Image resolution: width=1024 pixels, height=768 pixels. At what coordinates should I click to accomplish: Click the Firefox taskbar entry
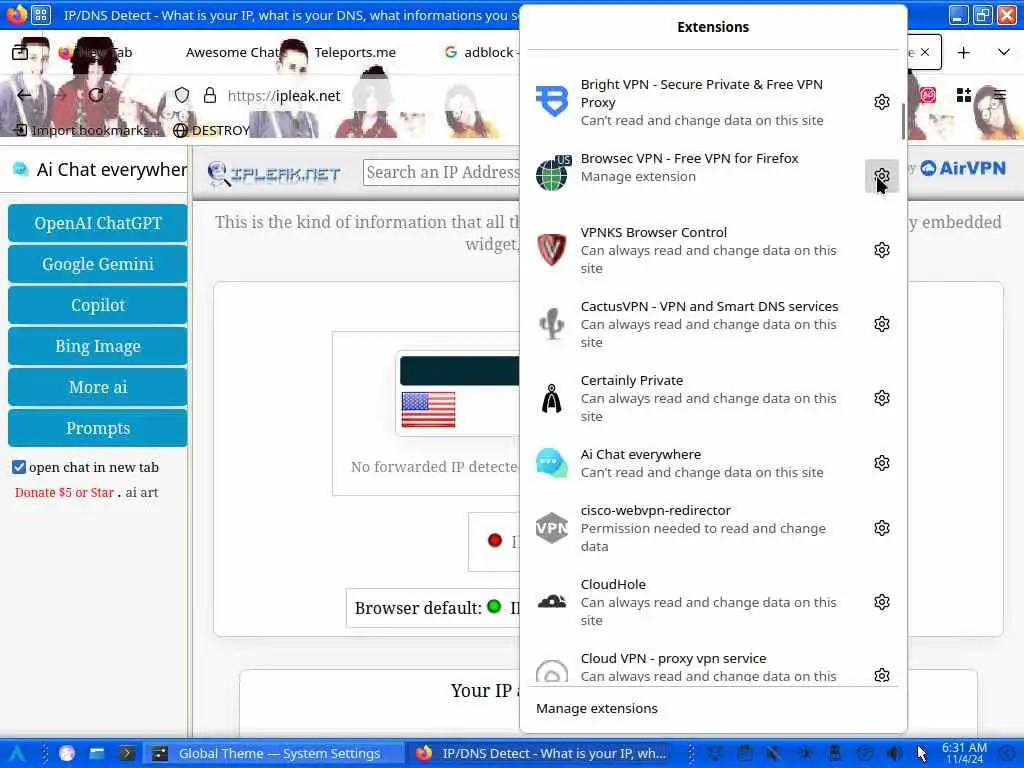541,754
